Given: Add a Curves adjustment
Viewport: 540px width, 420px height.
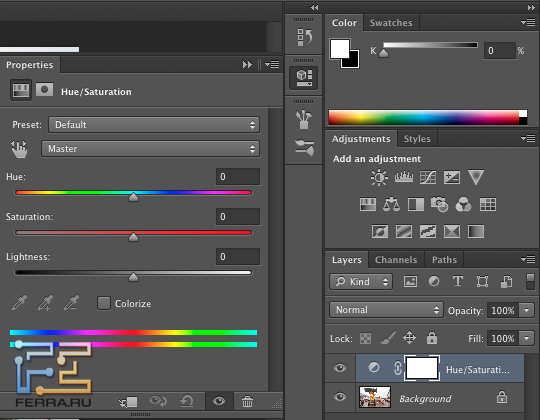Looking at the screenshot, I should click(x=428, y=177).
